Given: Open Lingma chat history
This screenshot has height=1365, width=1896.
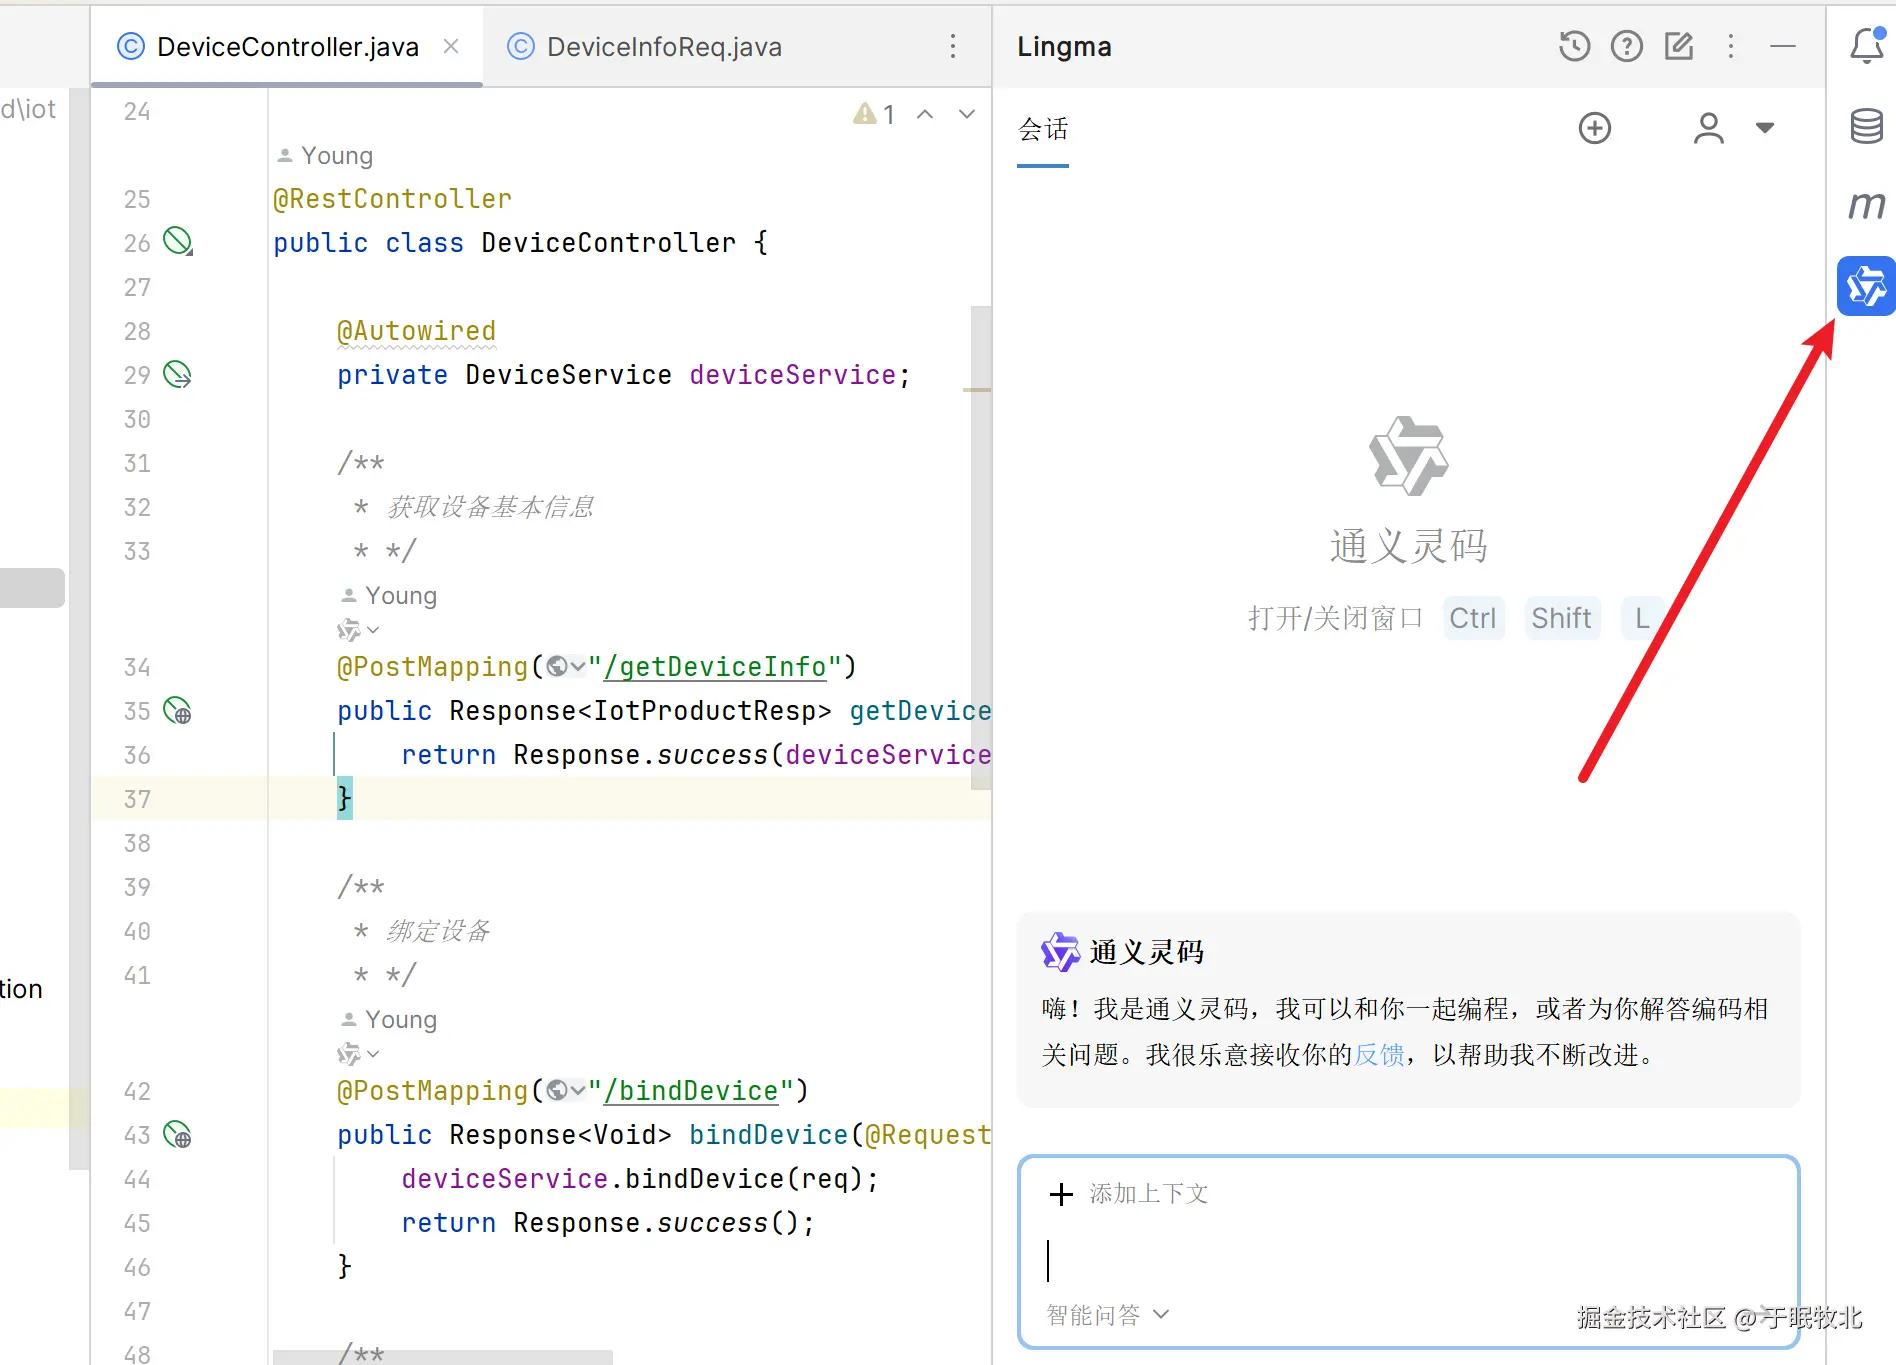Looking at the screenshot, I should pyautogui.click(x=1574, y=46).
